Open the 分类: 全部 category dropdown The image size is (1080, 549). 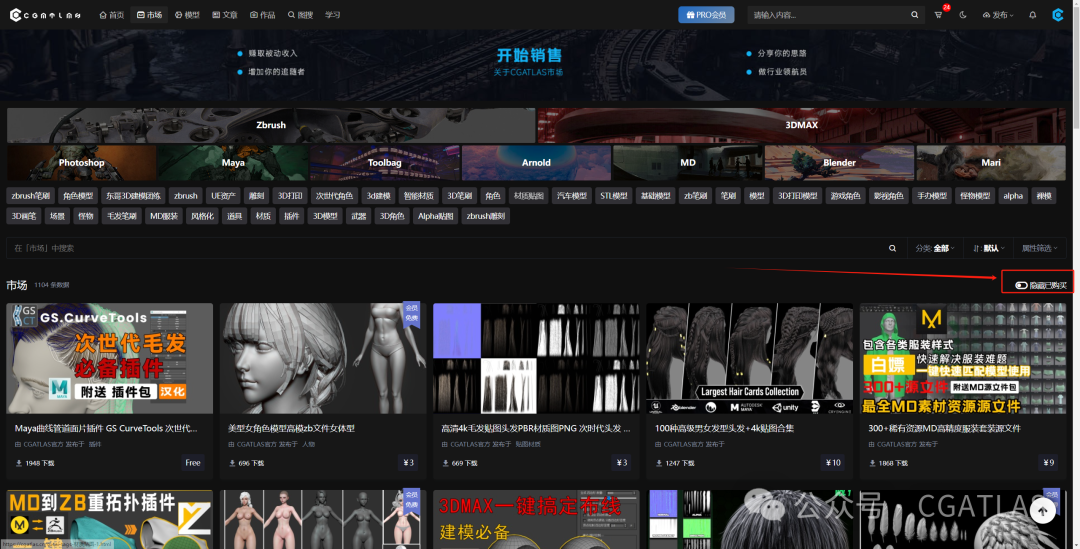935,248
